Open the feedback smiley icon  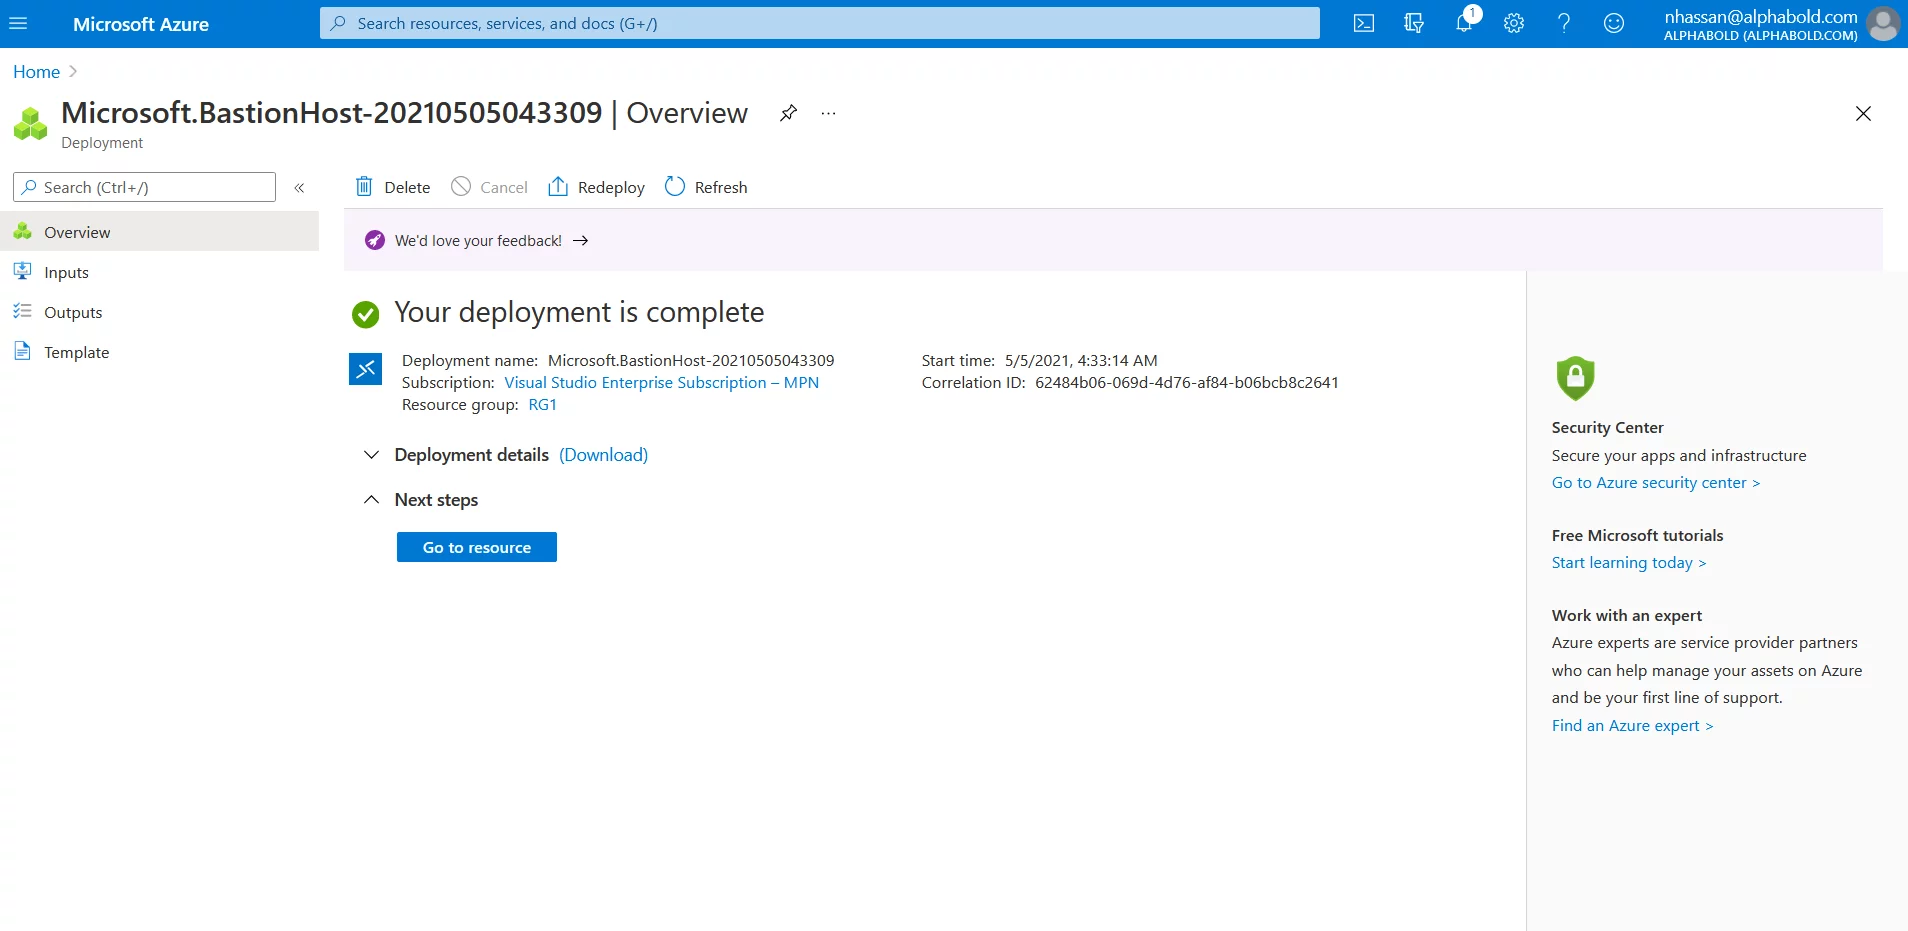(1614, 24)
